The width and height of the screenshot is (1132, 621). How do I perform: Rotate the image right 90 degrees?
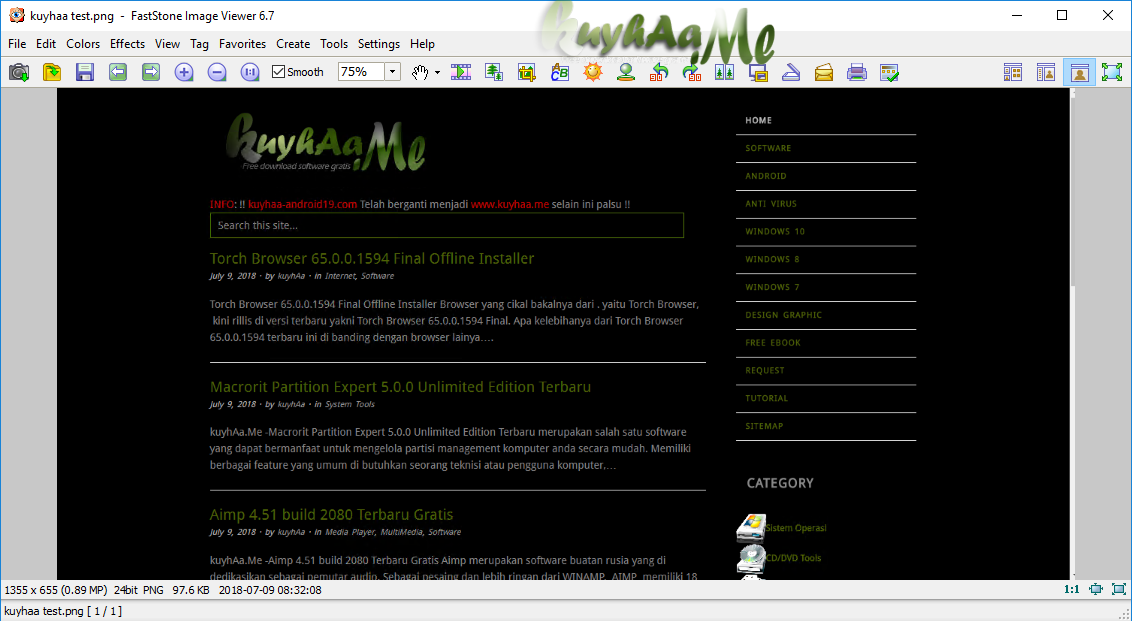coord(692,72)
